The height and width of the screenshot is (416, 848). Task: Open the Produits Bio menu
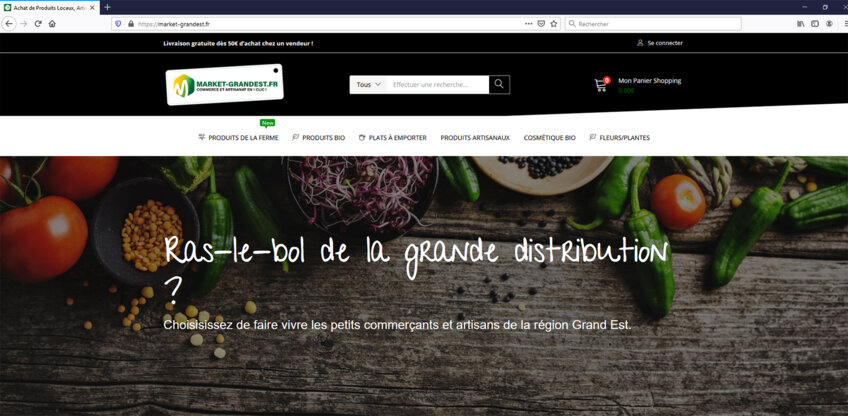pyautogui.click(x=318, y=138)
